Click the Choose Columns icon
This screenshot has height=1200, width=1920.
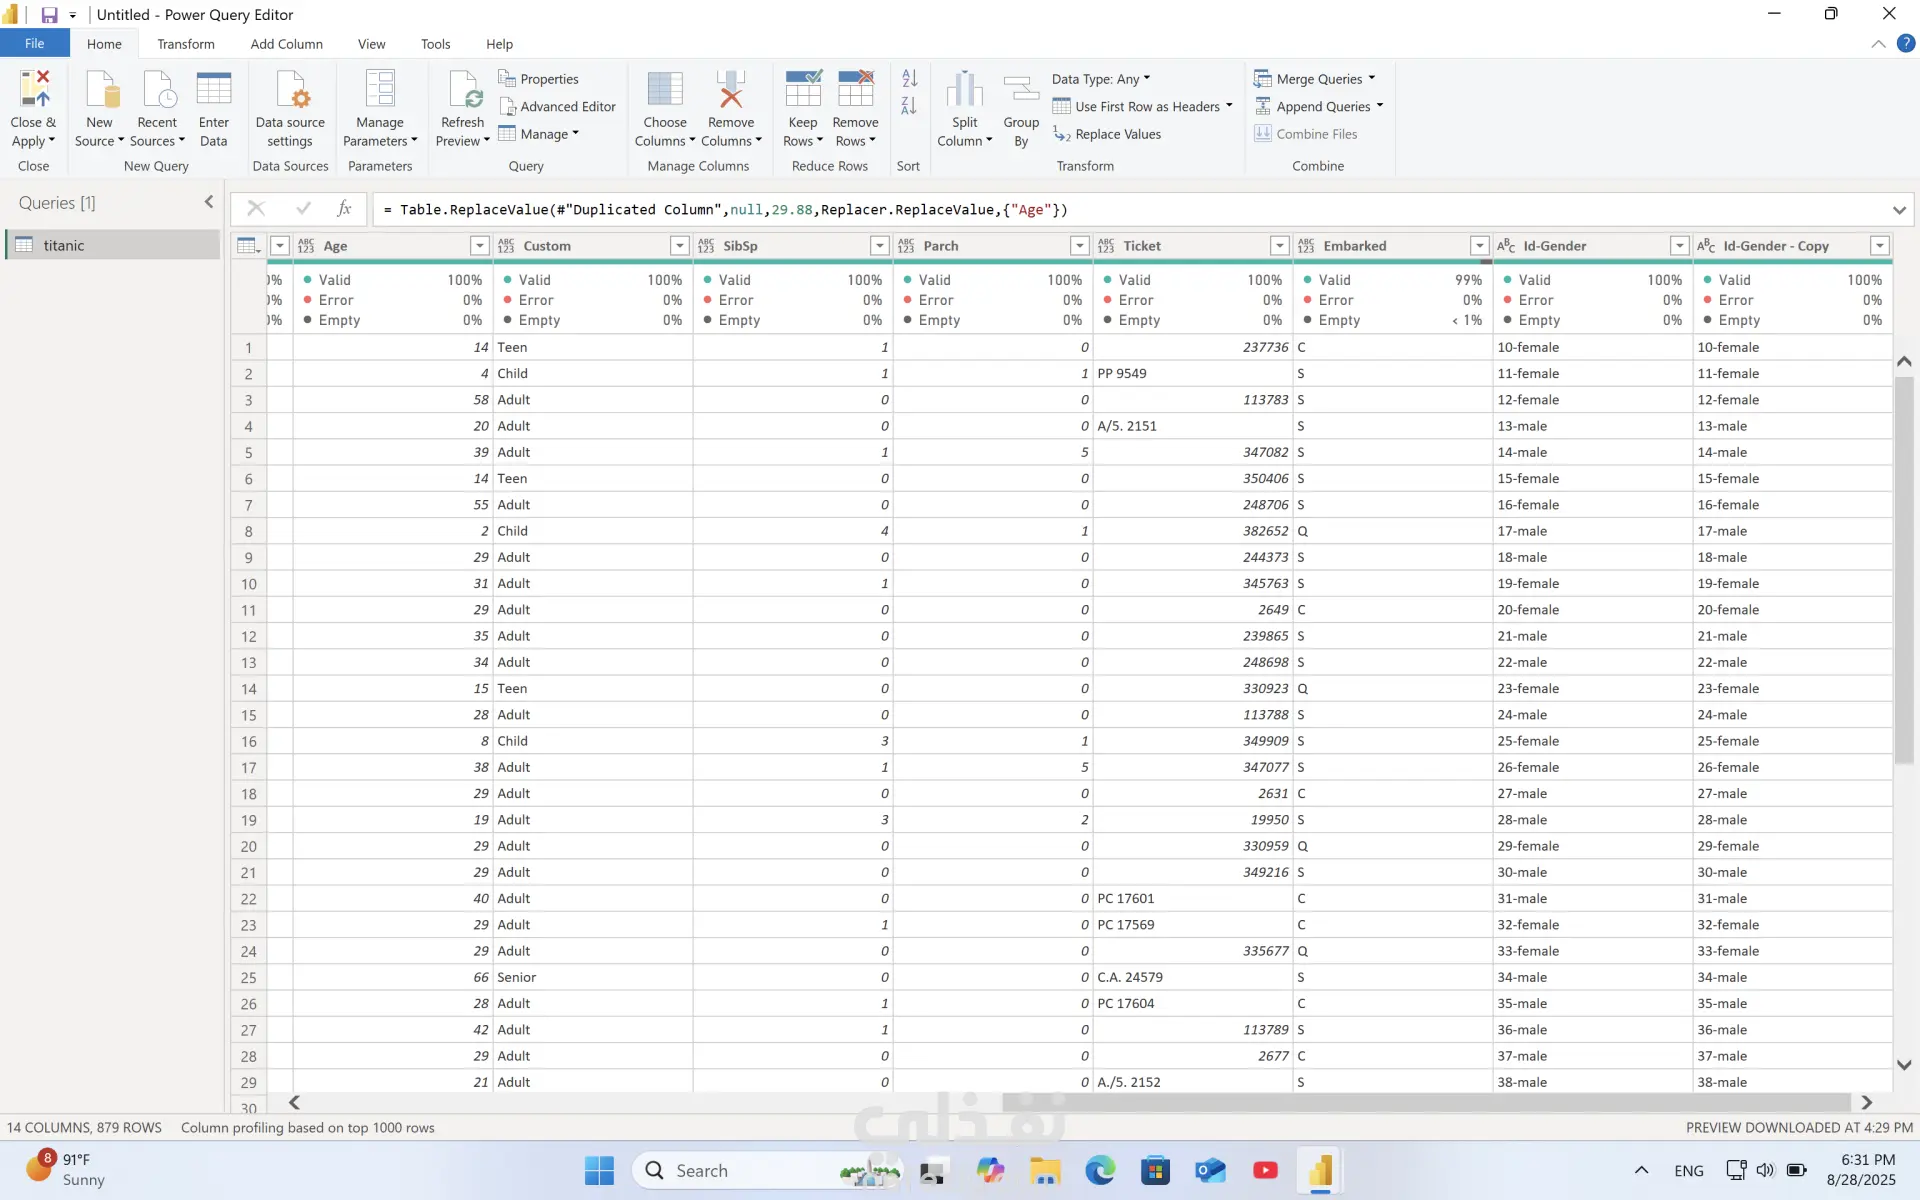click(x=665, y=90)
